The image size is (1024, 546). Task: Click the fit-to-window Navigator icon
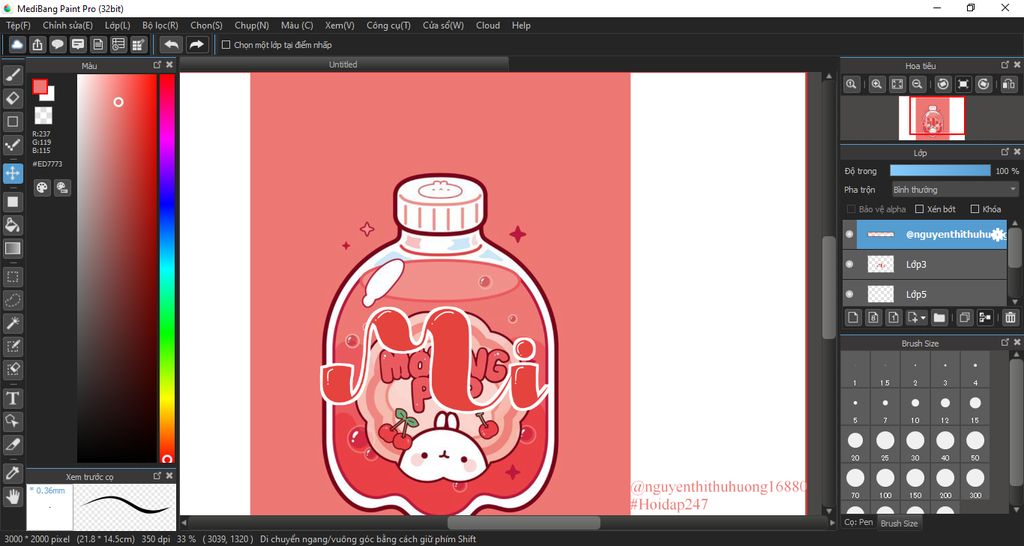tap(897, 84)
